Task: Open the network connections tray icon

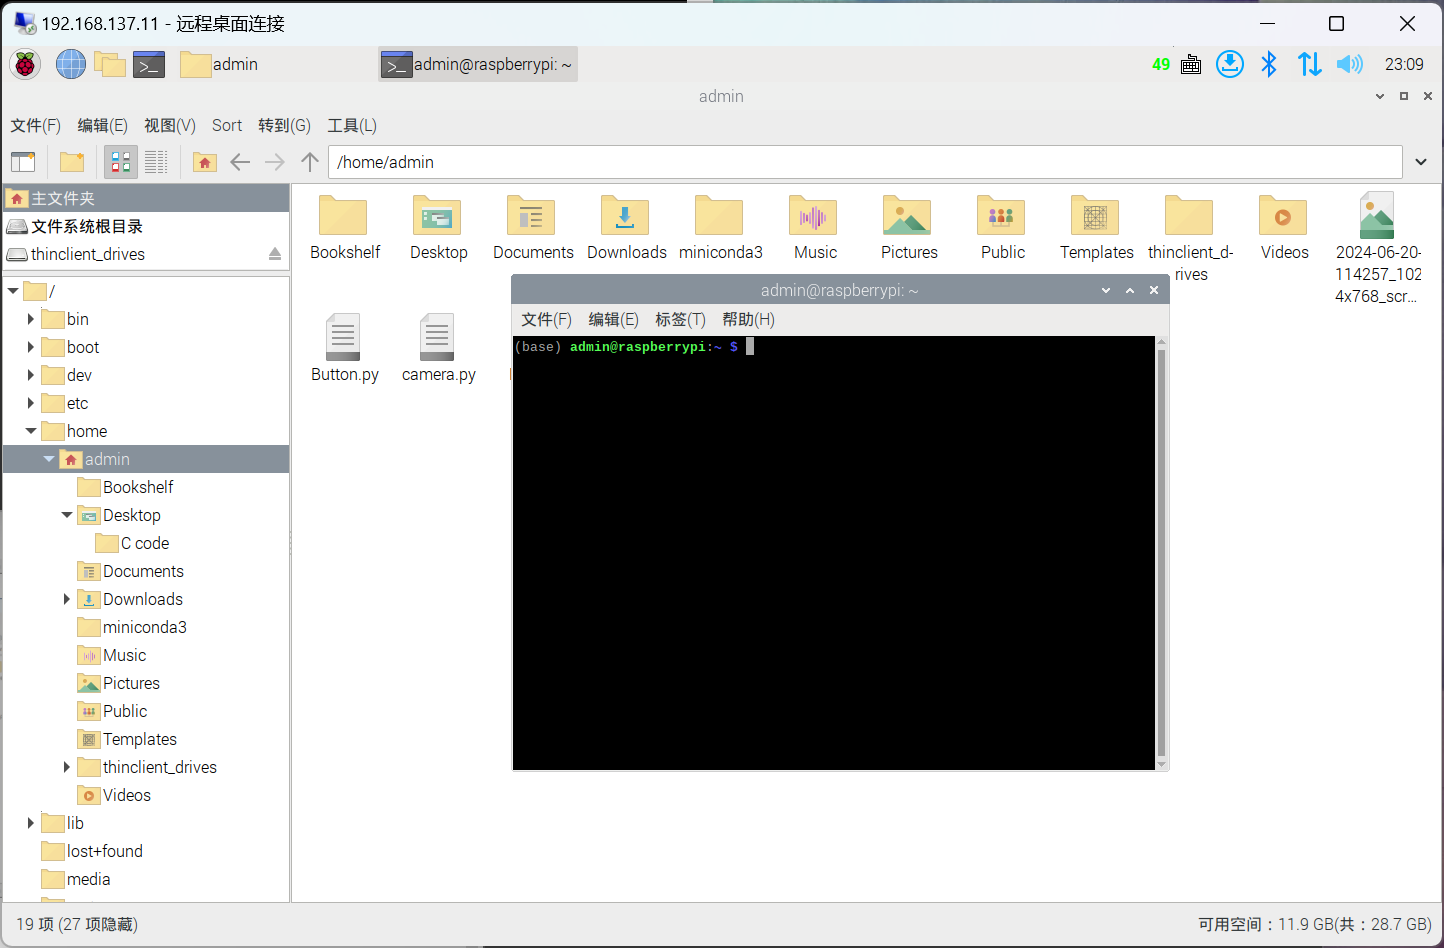Action: point(1309,64)
